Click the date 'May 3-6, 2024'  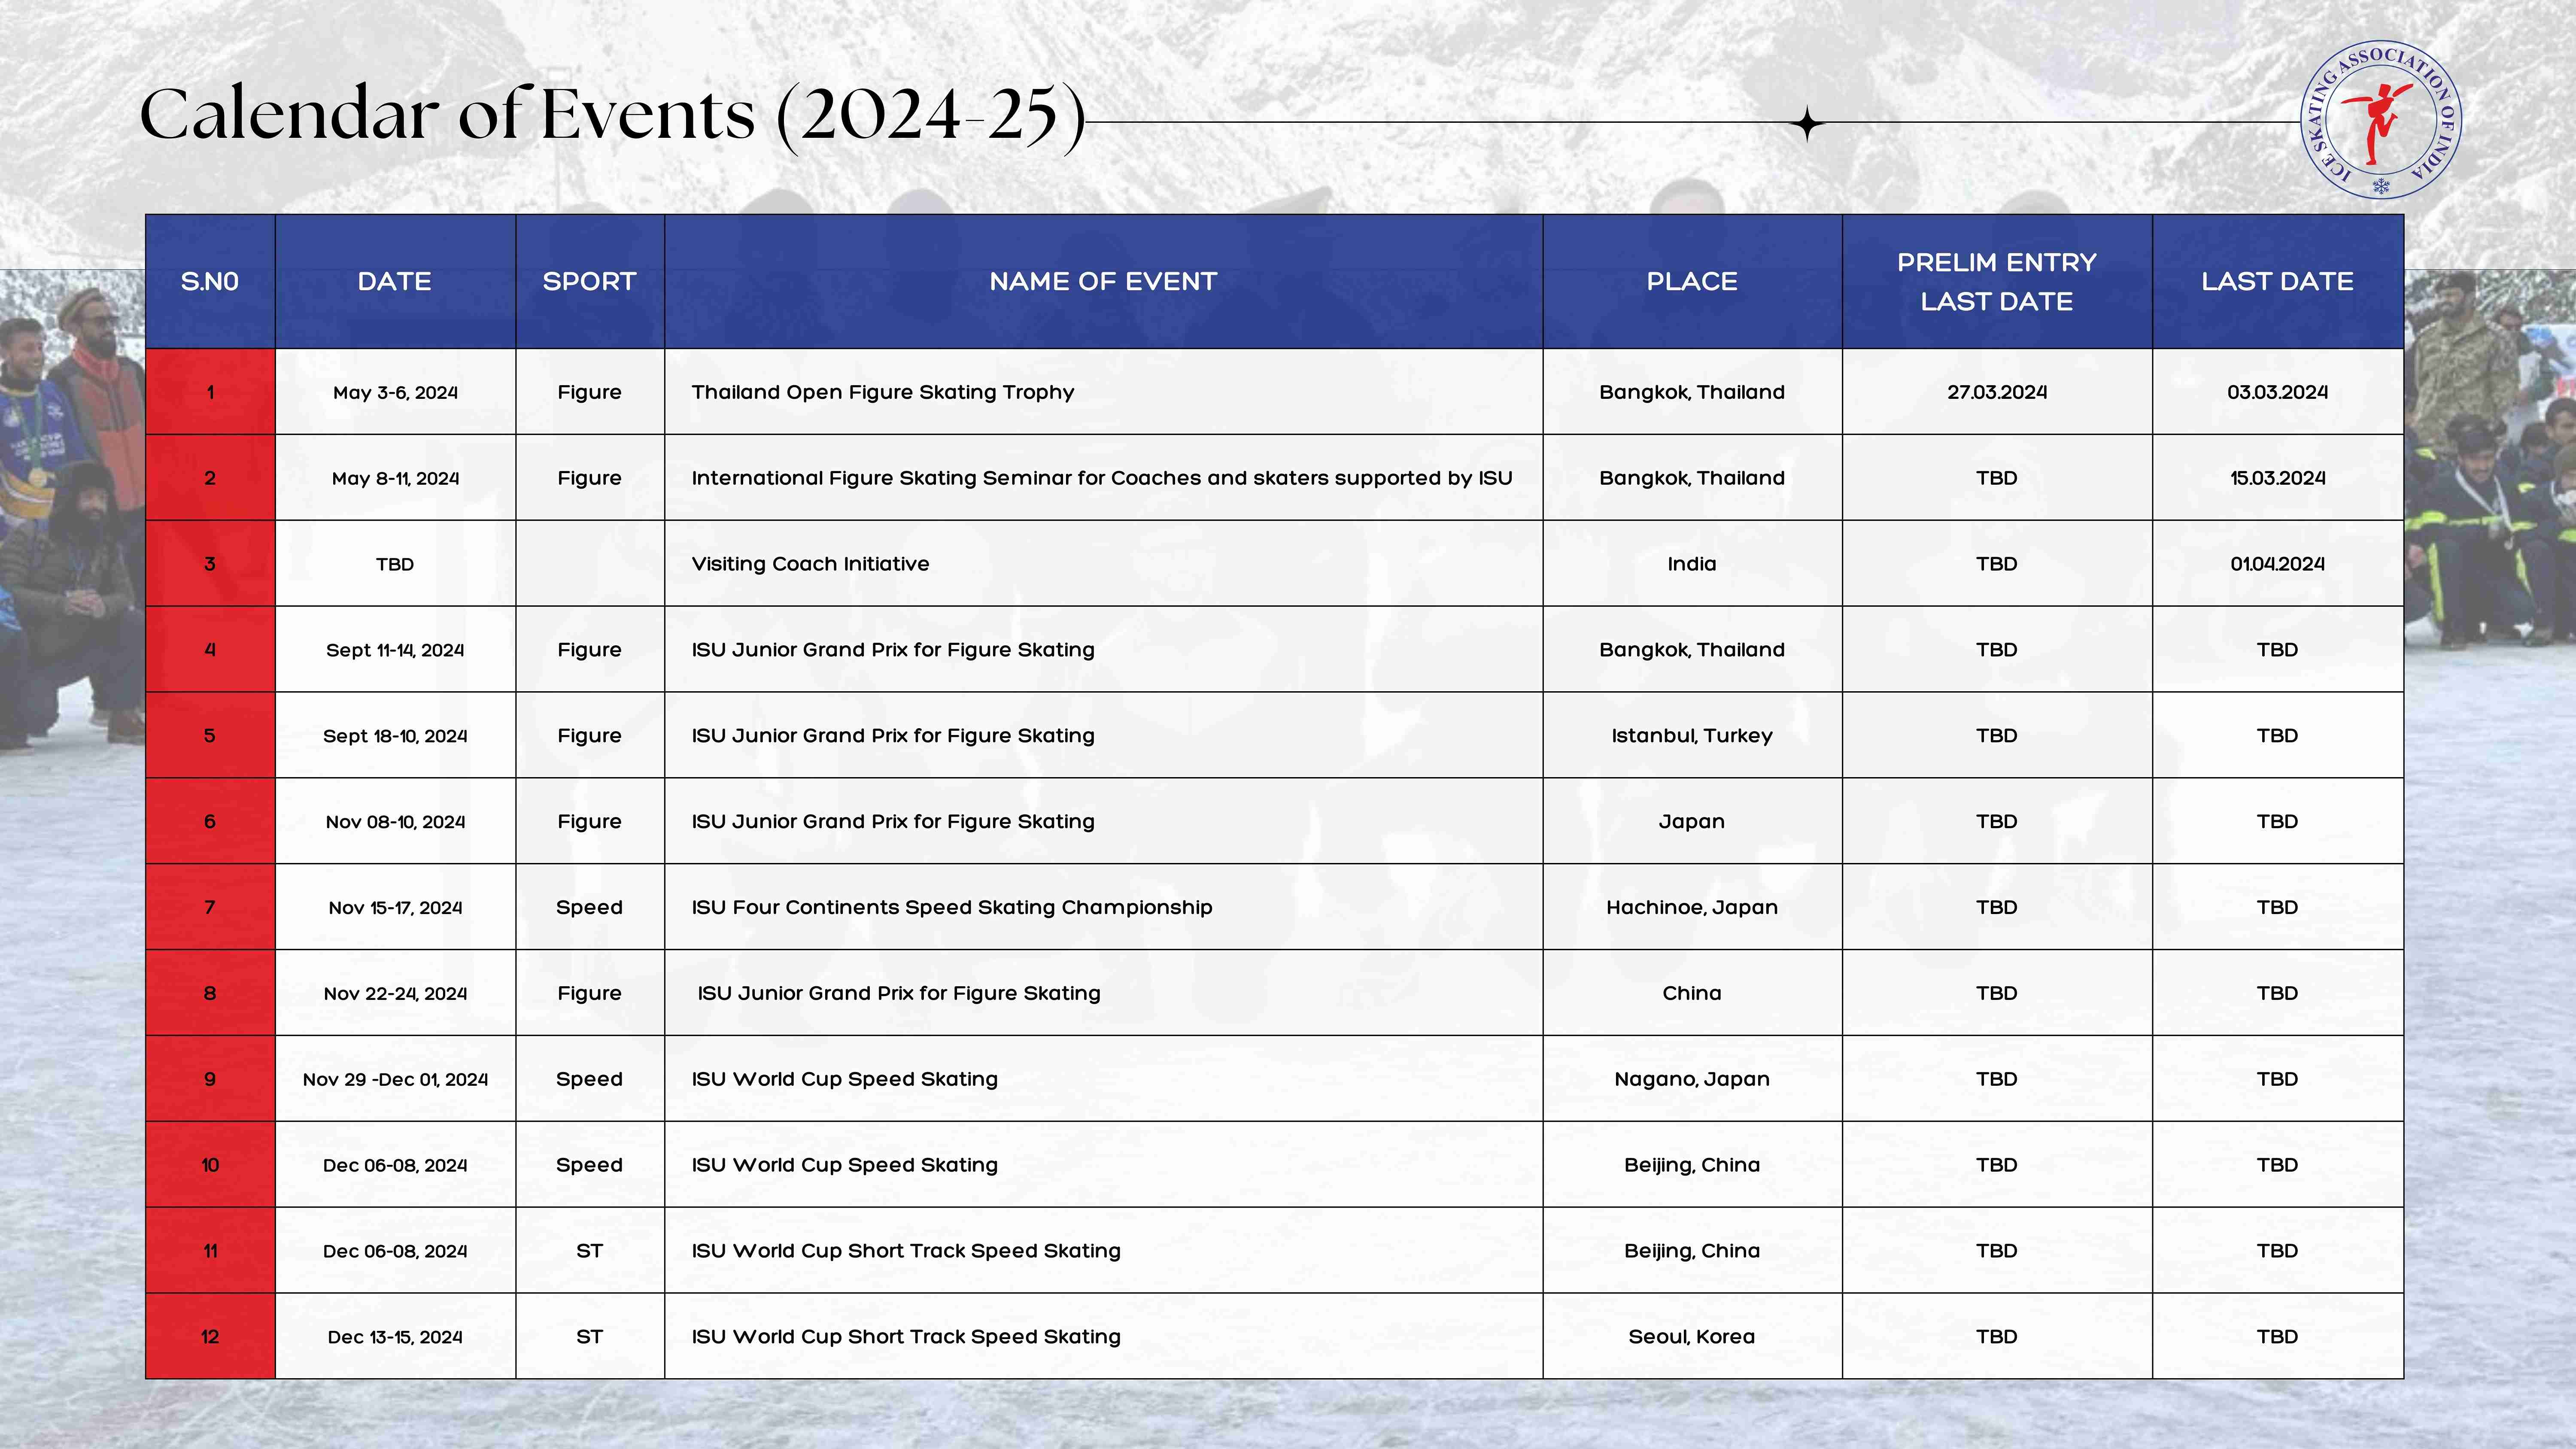(x=395, y=392)
